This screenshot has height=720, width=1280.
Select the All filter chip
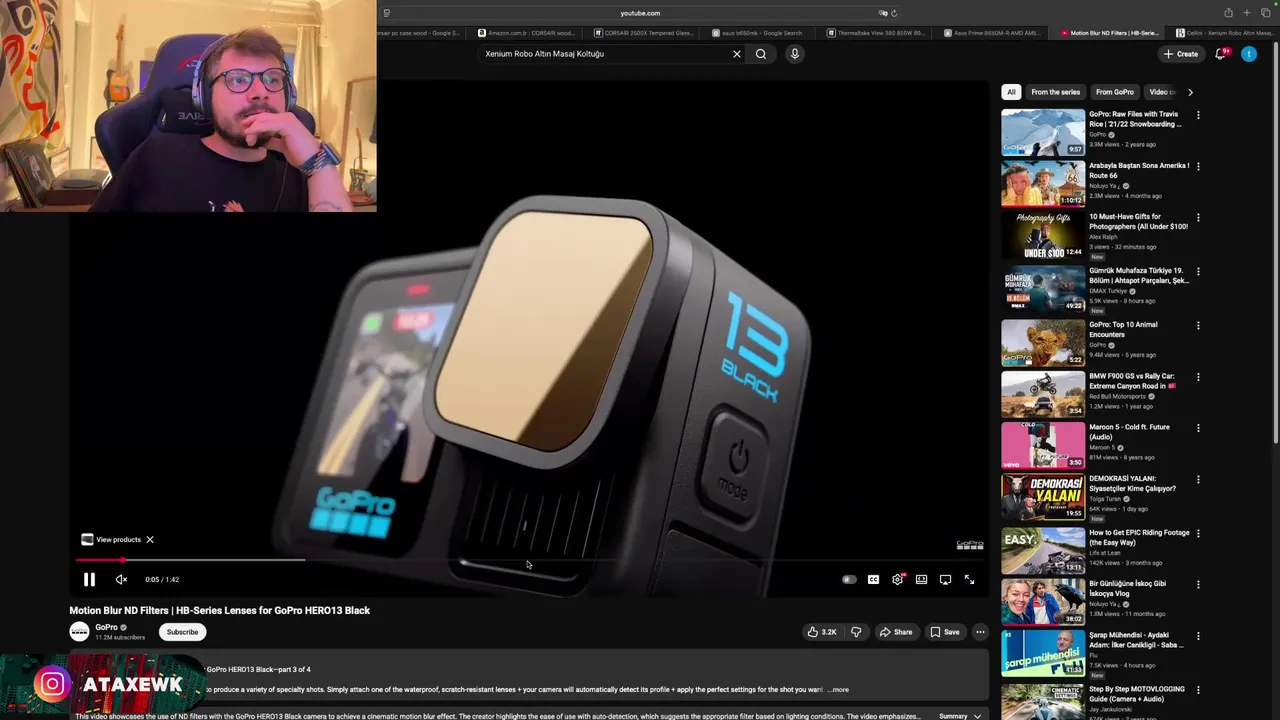(x=1011, y=92)
